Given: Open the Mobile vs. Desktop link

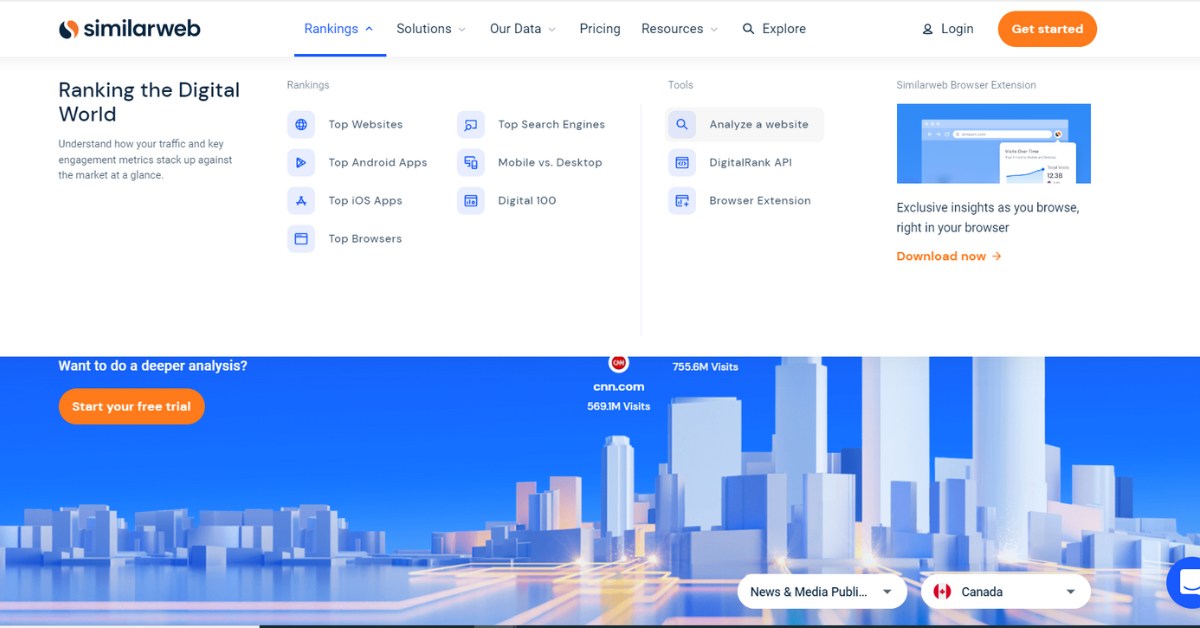Looking at the screenshot, I should coord(550,163).
